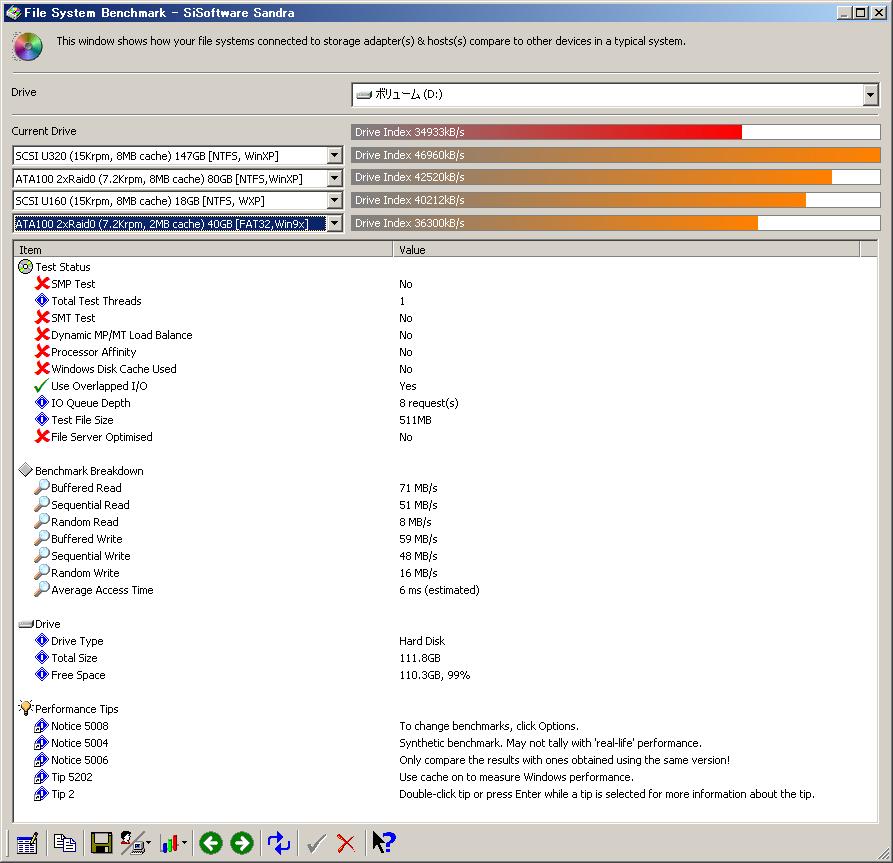The width and height of the screenshot is (893, 863).
Task: Click the red X icon beside SMP Test
Action: (x=42, y=283)
